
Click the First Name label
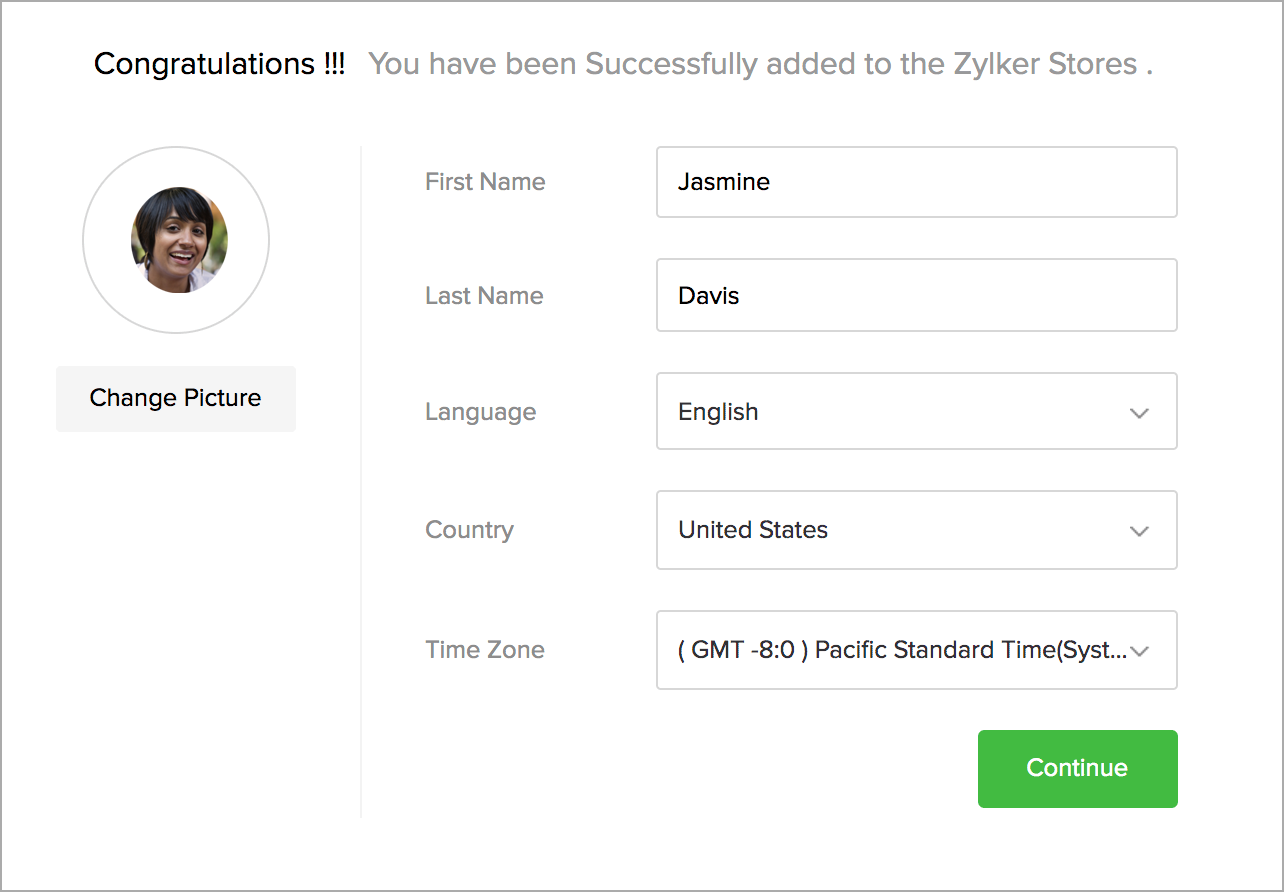coord(485,182)
